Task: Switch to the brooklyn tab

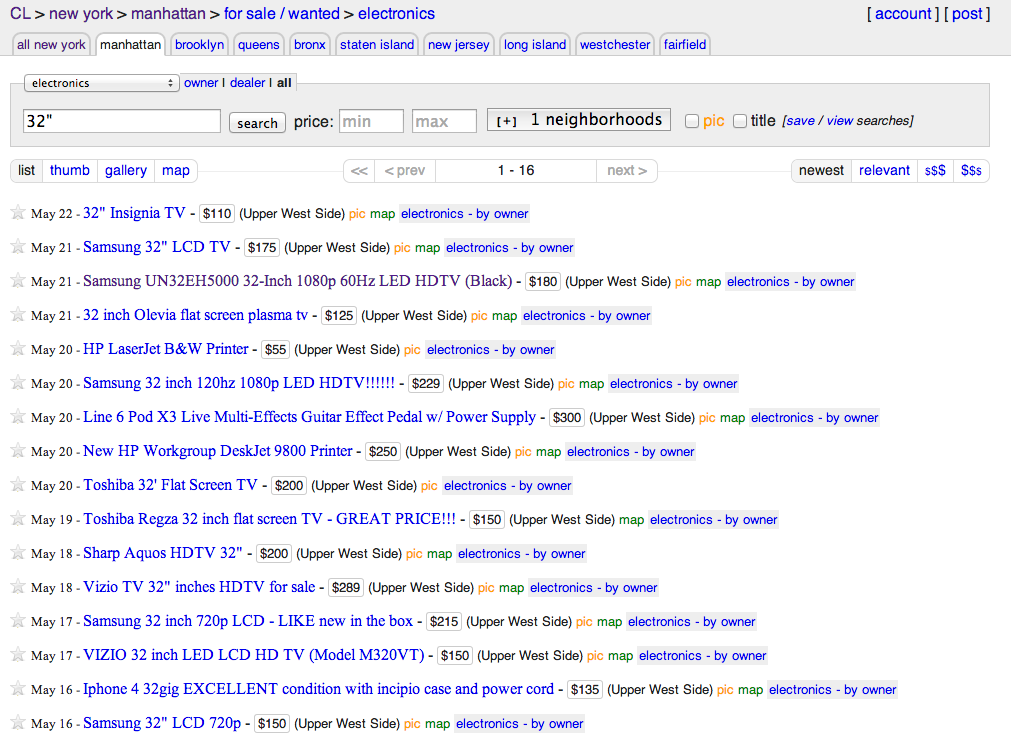Action: click(x=199, y=45)
